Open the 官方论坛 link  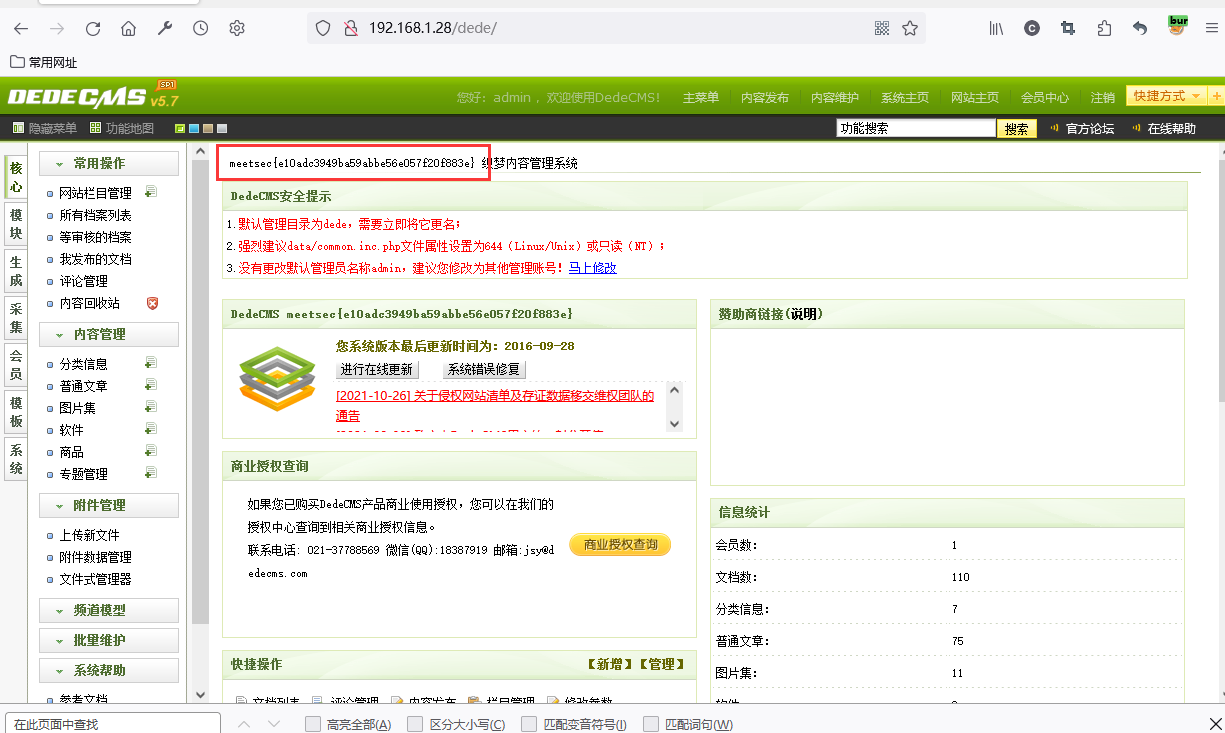pos(1090,128)
